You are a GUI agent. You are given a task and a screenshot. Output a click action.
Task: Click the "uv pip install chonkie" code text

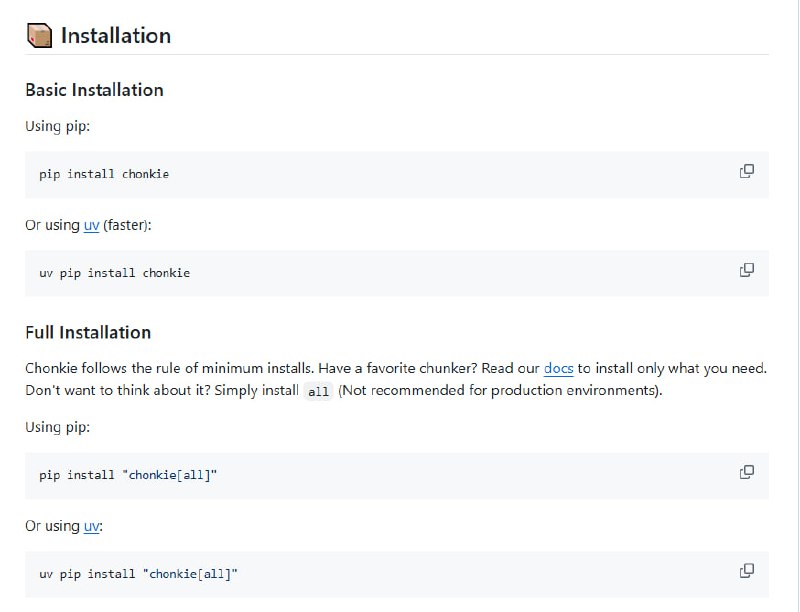[x=114, y=273]
